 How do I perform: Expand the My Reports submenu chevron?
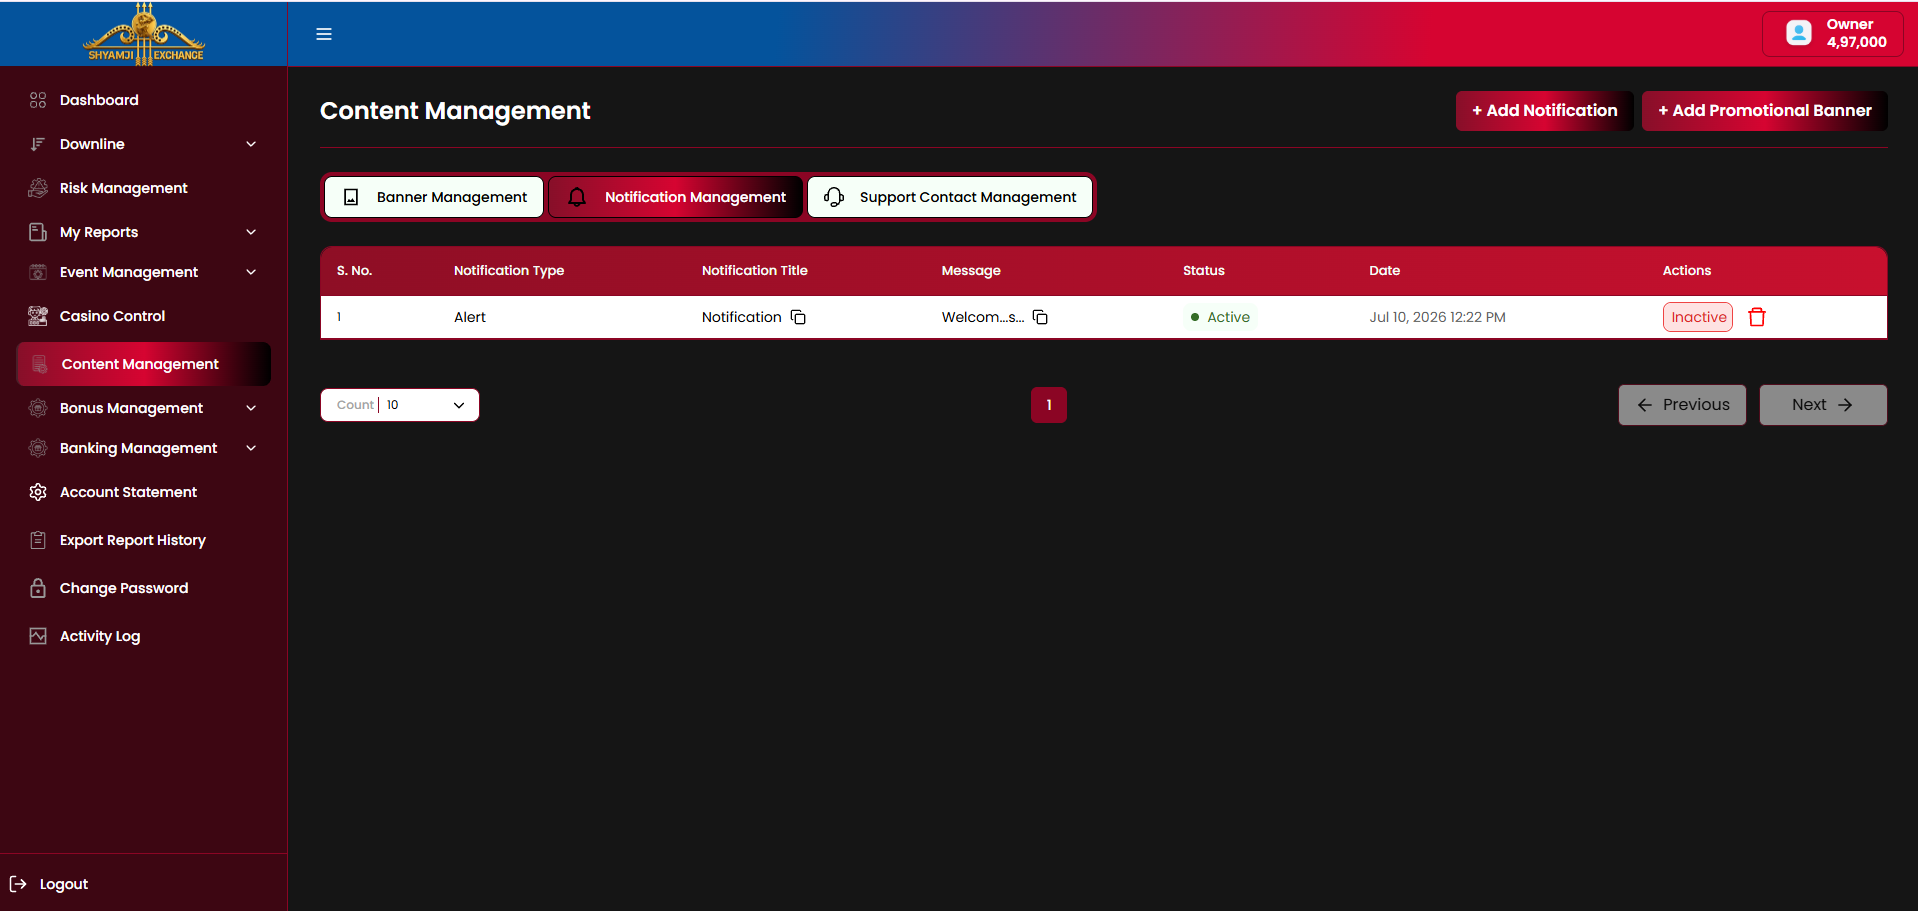[x=251, y=232]
